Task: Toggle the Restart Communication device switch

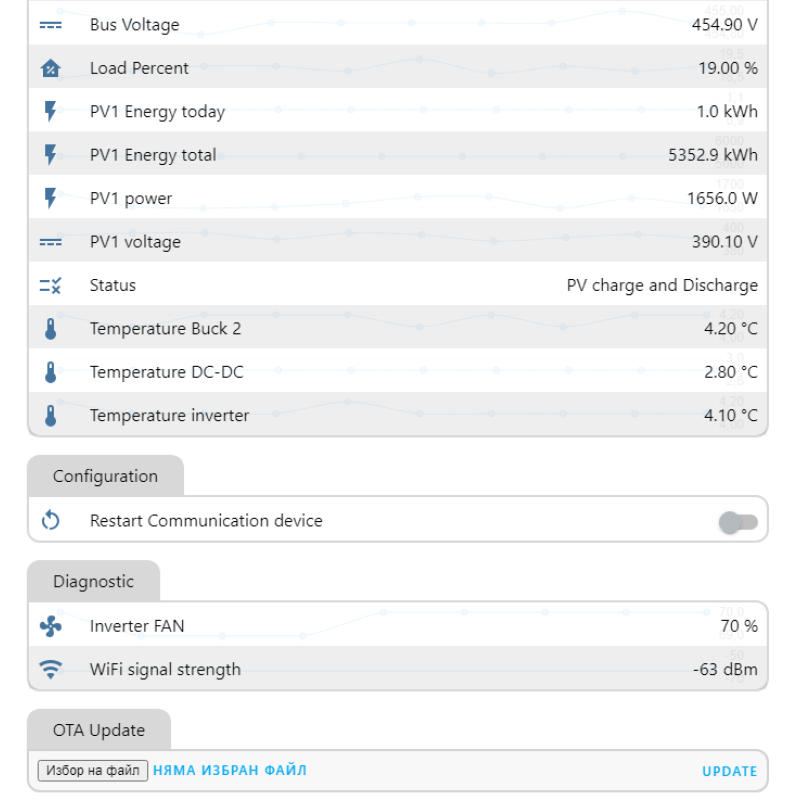Action: [738, 522]
